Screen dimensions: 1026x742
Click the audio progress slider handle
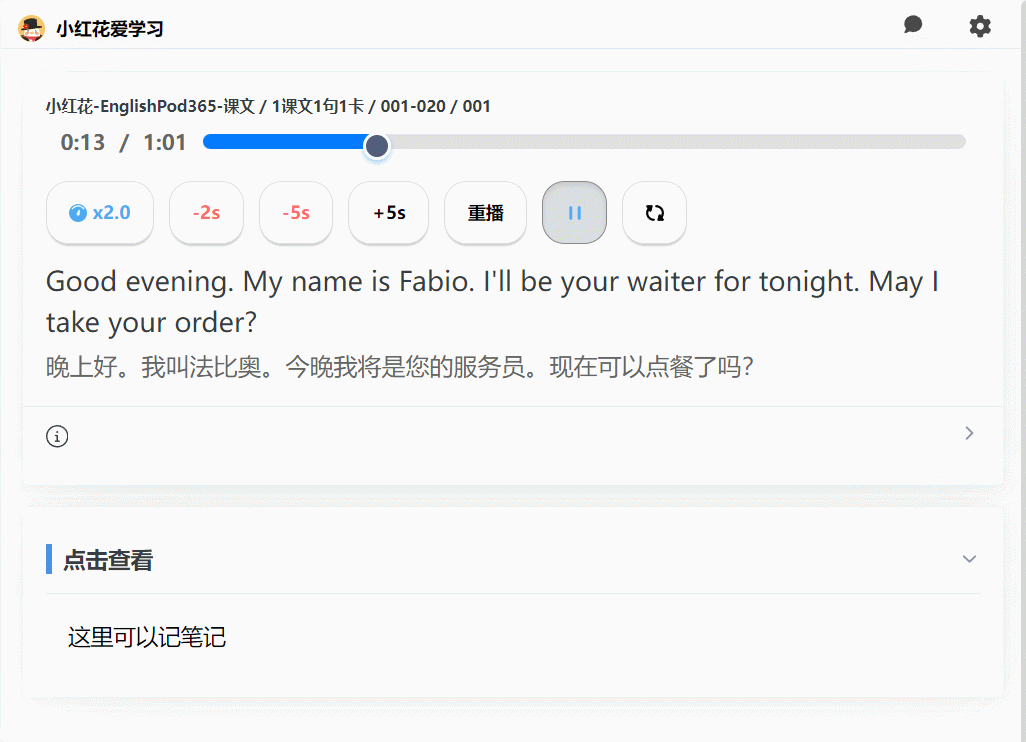376,146
